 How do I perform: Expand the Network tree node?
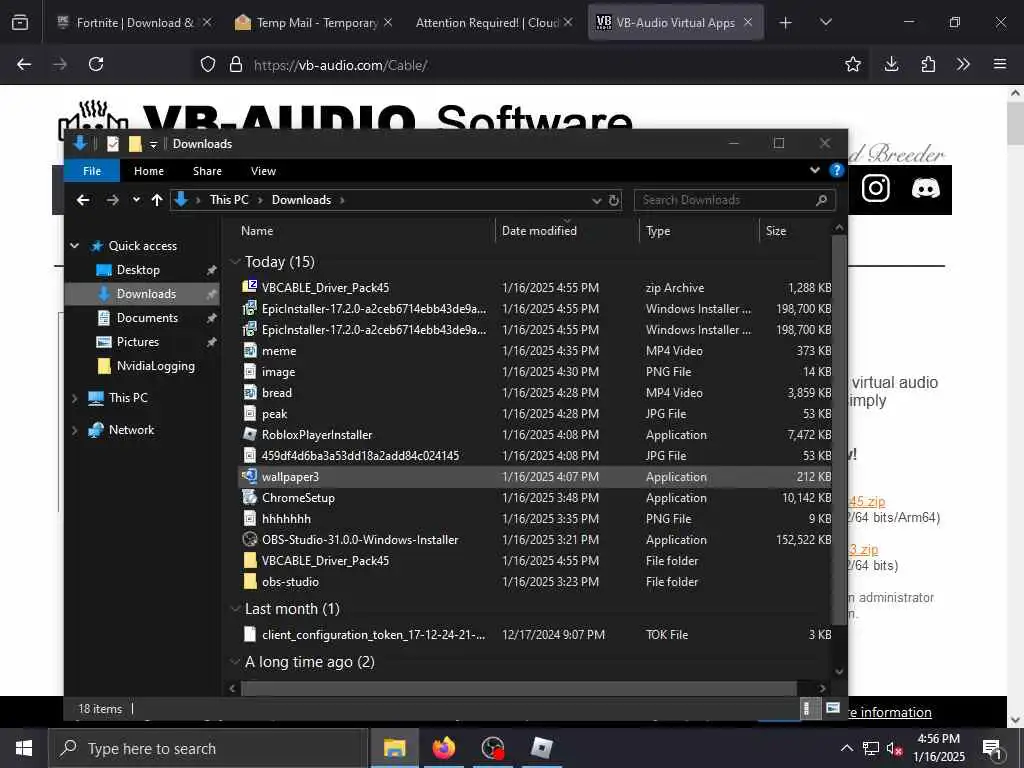tap(74, 430)
